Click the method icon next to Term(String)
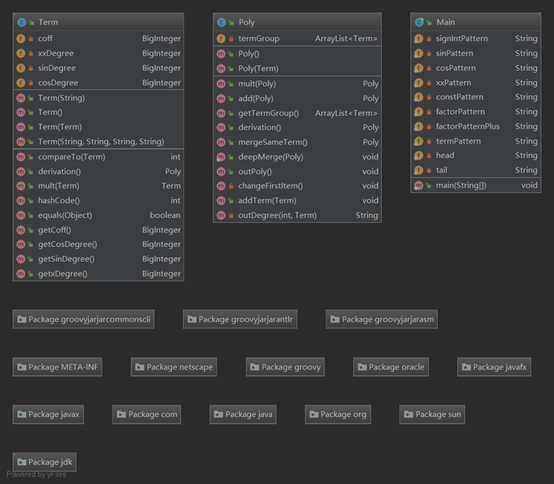Image resolution: width=554 pixels, height=484 pixels. click(x=20, y=98)
